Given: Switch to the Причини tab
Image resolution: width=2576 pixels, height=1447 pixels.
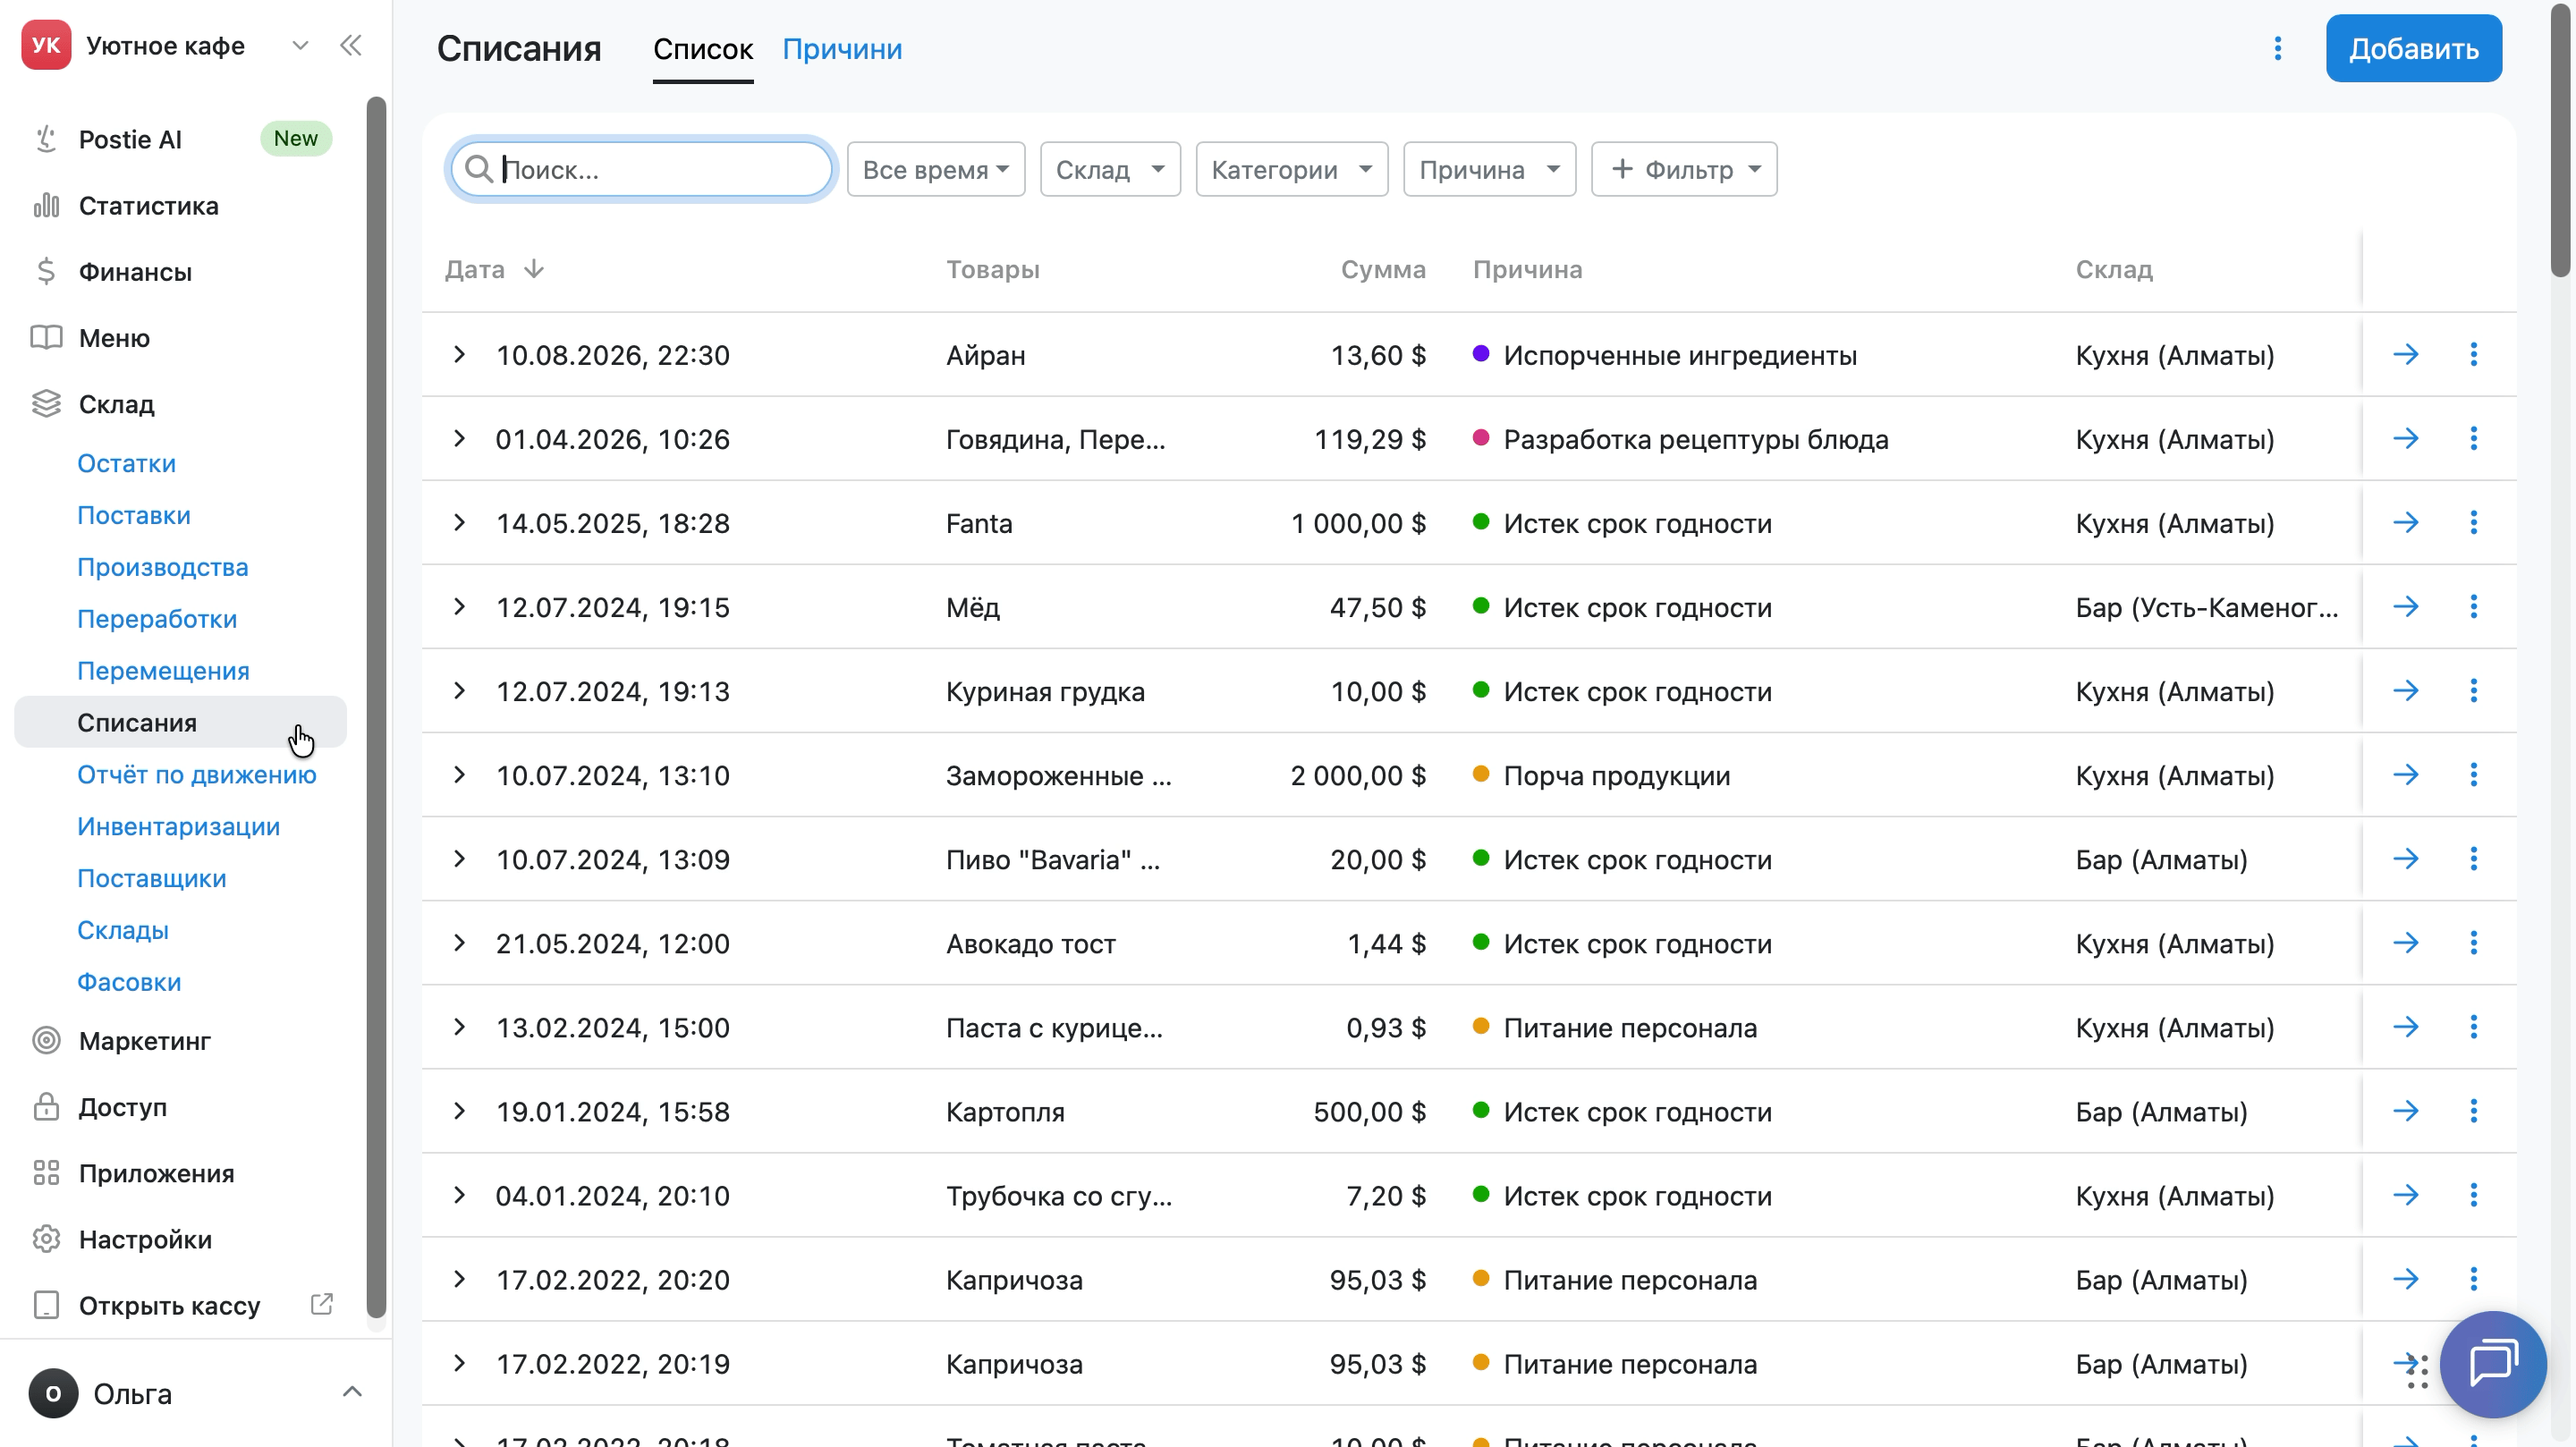Looking at the screenshot, I should [842, 49].
